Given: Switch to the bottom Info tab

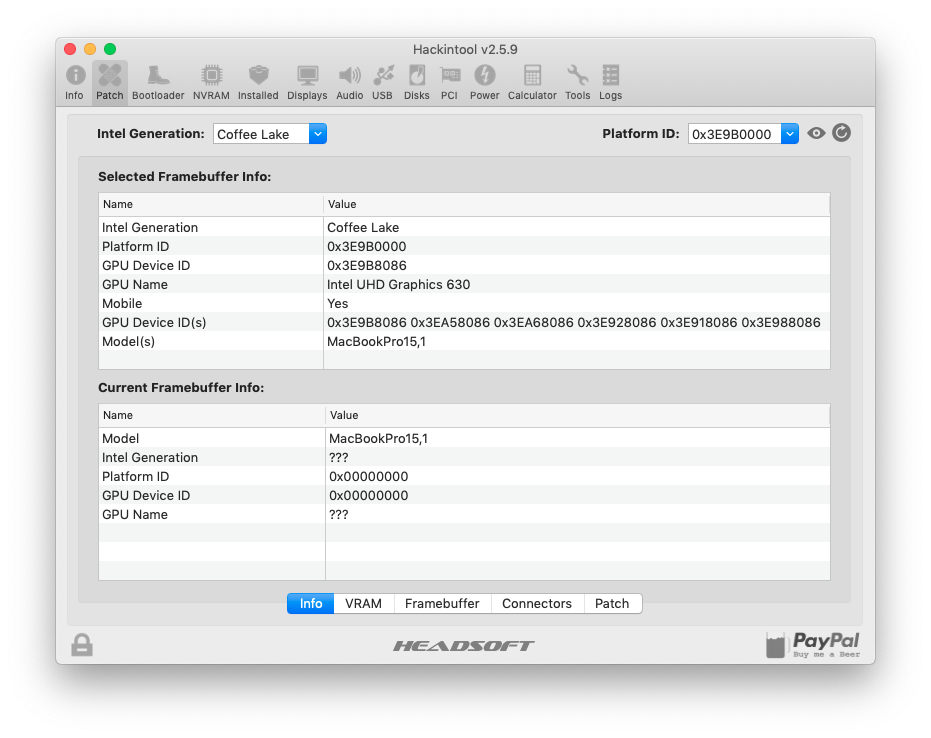Looking at the screenshot, I should click(311, 603).
